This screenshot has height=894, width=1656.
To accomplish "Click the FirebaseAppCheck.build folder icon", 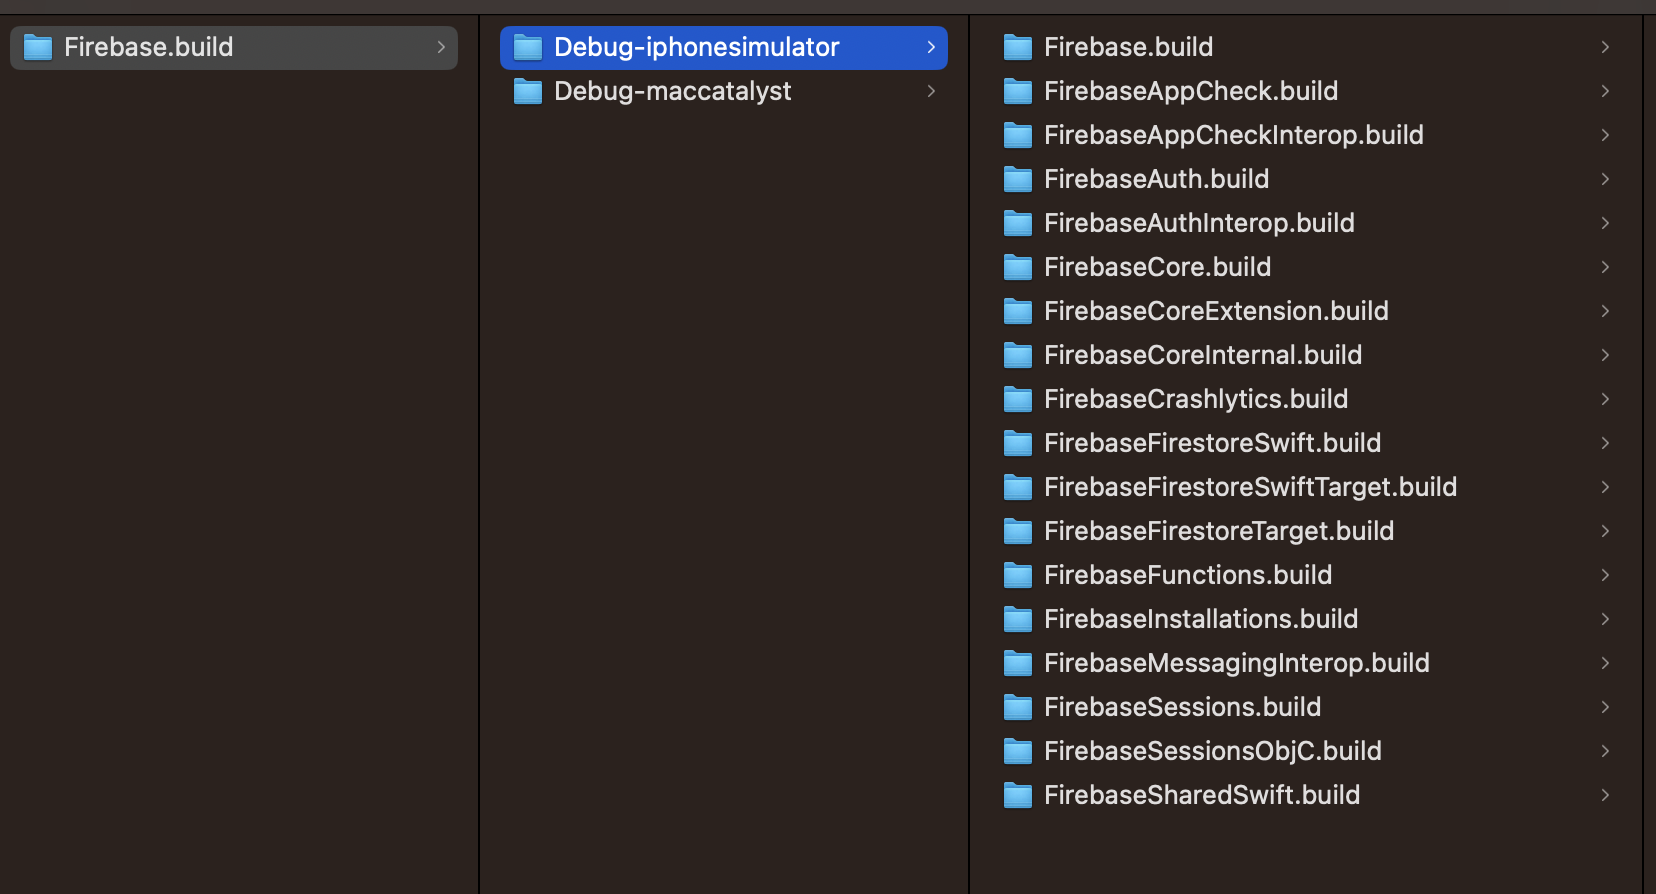I will coord(1017,91).
